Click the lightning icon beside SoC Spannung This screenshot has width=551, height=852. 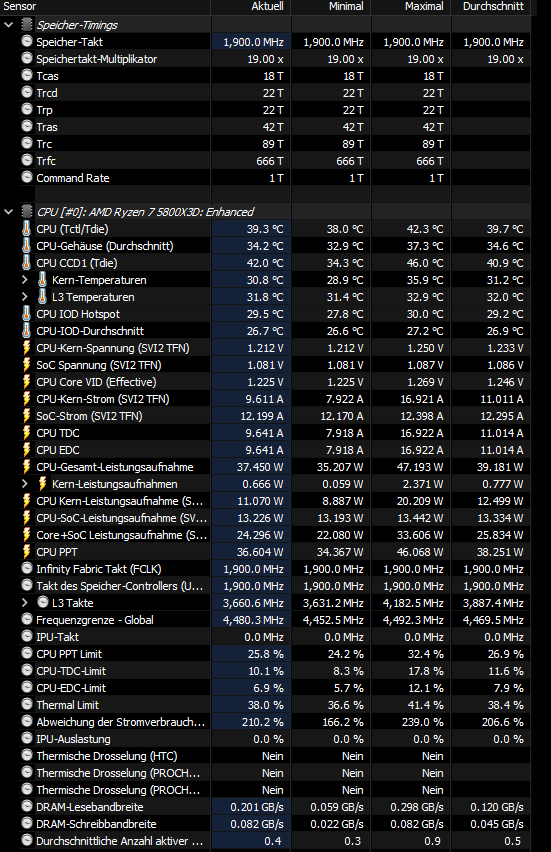(x=27, y=365)
